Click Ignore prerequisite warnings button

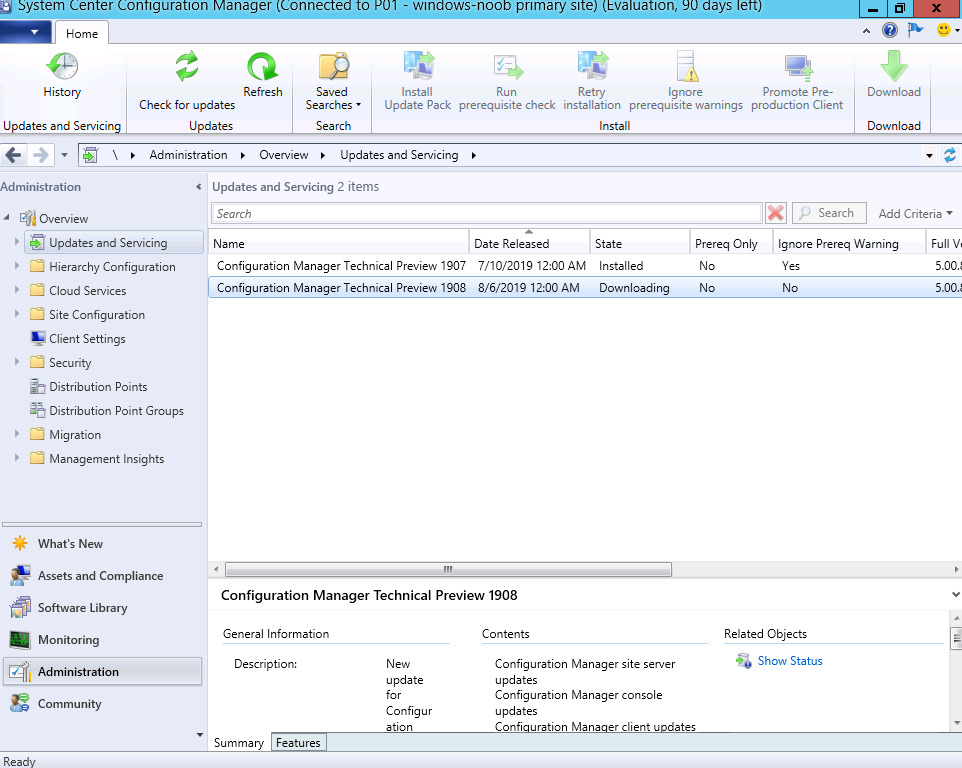click(x=685, y=81)
